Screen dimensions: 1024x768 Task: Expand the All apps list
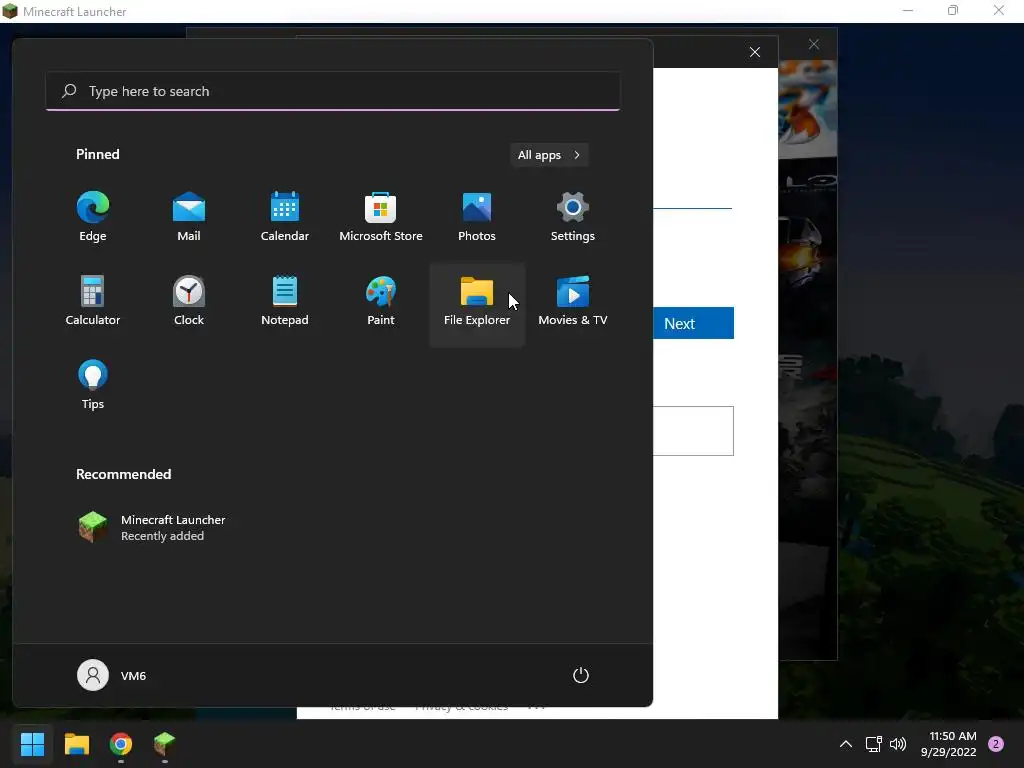pos(549,155)
